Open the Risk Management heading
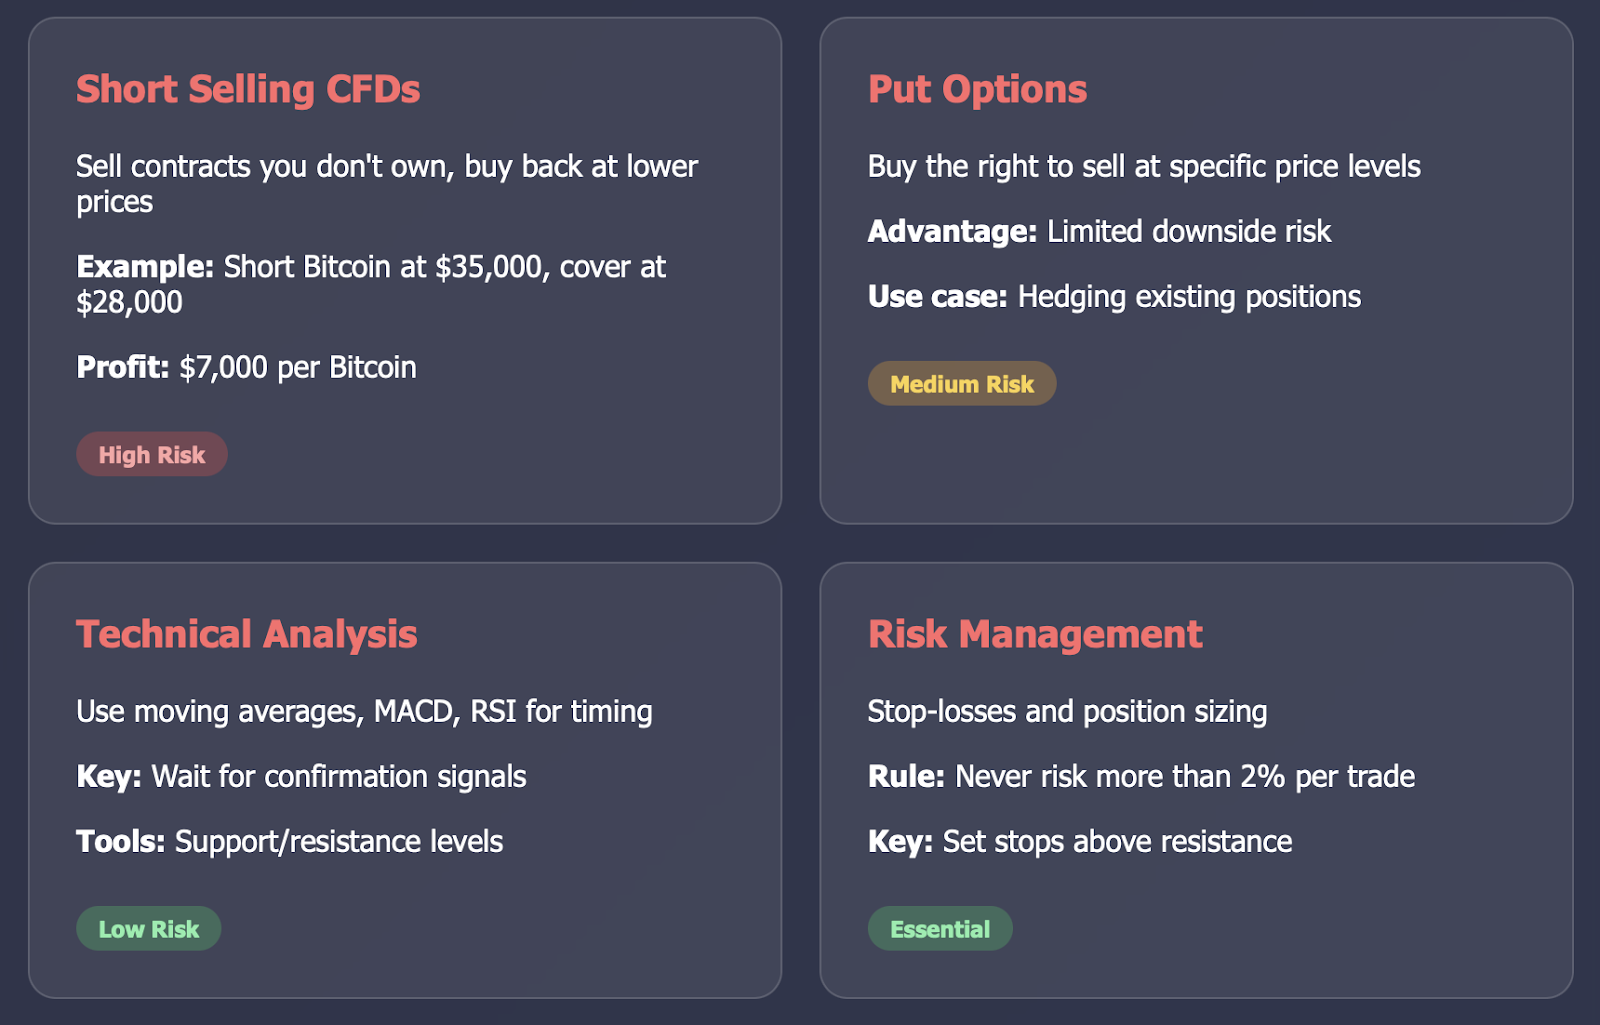Image resolution: width=1600 pixels, height=1025 pixels. coord(1035,634)
